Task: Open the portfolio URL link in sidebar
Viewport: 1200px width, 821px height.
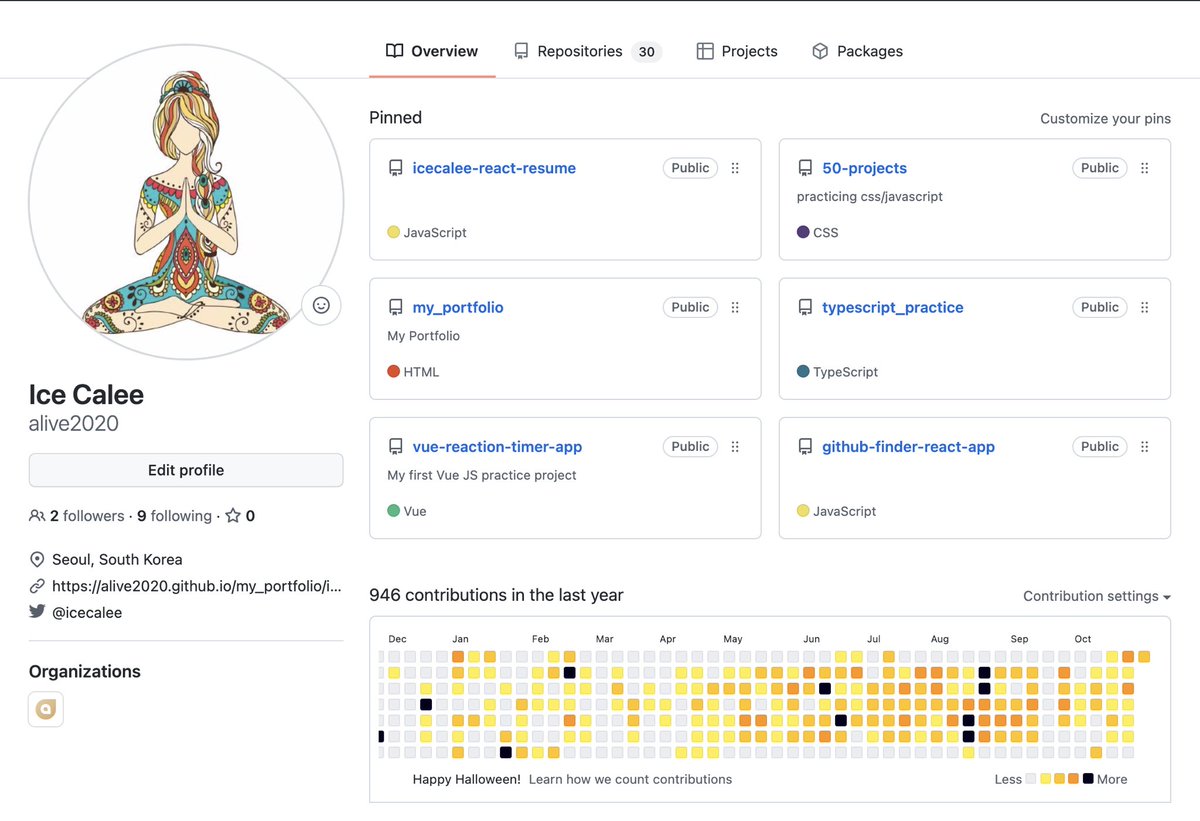Action: [x=196, y=586]
